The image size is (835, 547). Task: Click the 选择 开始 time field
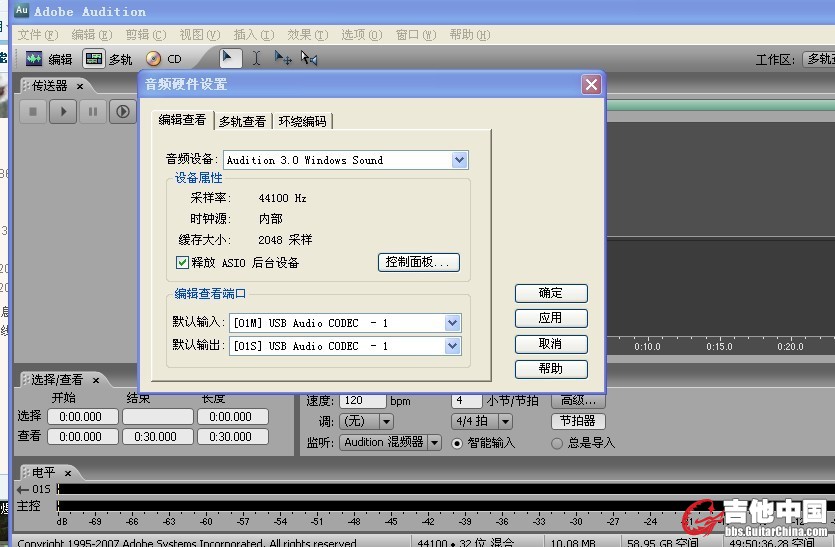point(83,417)
